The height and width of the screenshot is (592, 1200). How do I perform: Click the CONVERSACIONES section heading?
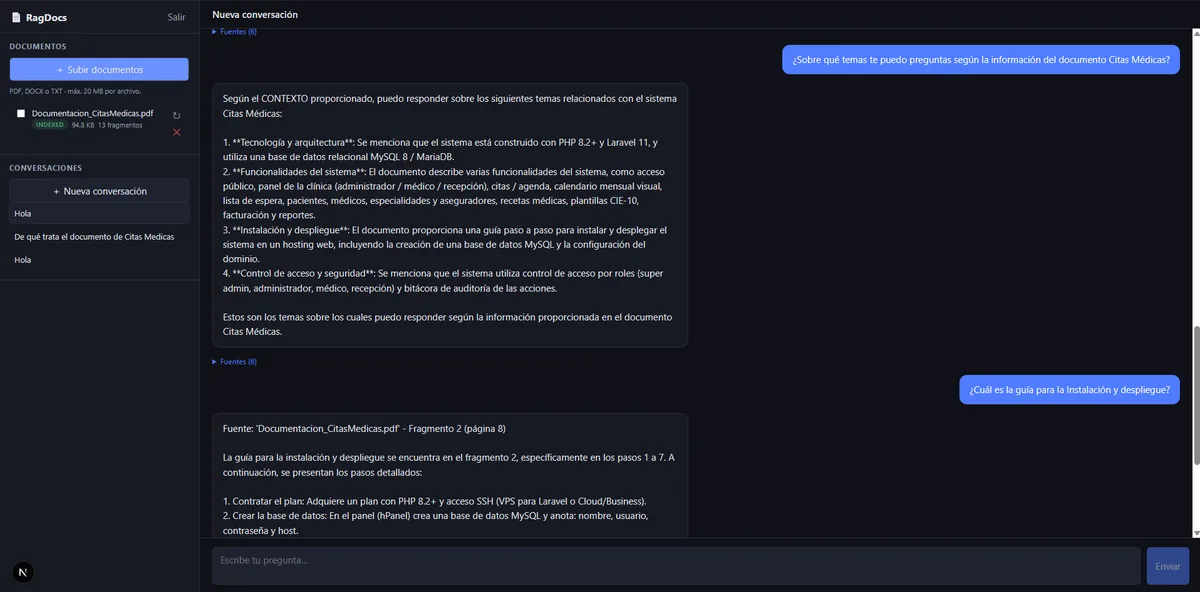pyautogui.click(x=46, y=168)
